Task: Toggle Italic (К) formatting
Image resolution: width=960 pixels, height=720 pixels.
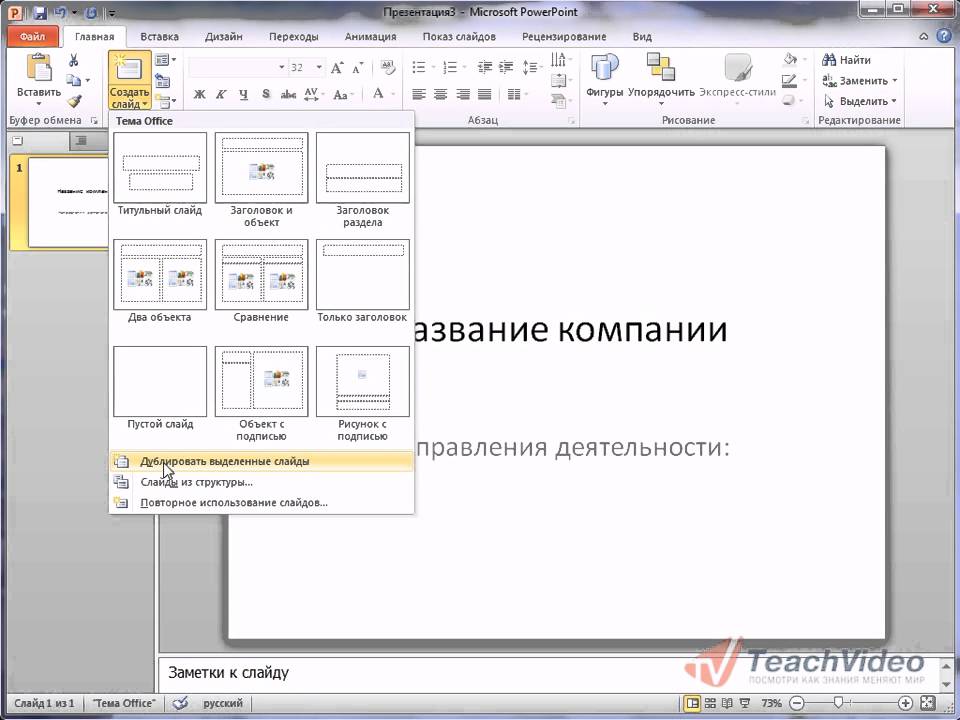Action: click(x=220, y=94)
